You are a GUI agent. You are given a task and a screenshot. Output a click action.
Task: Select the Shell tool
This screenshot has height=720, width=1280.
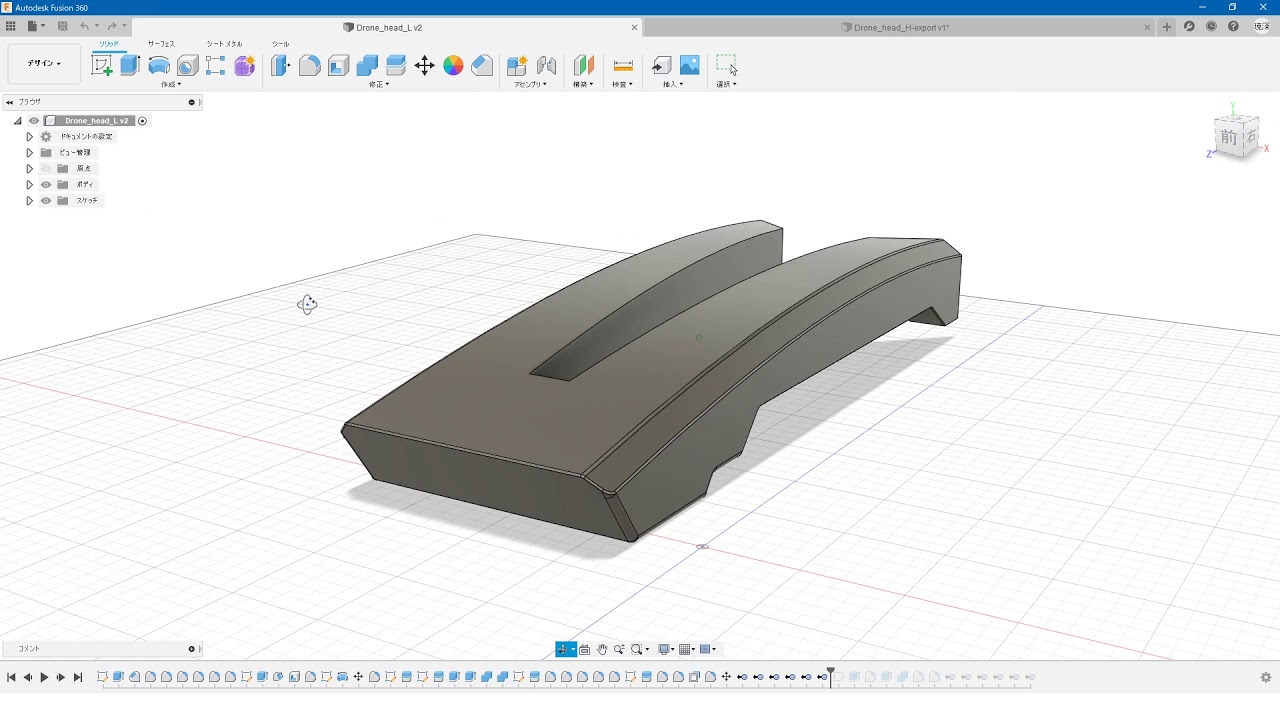tap(339, 66)
